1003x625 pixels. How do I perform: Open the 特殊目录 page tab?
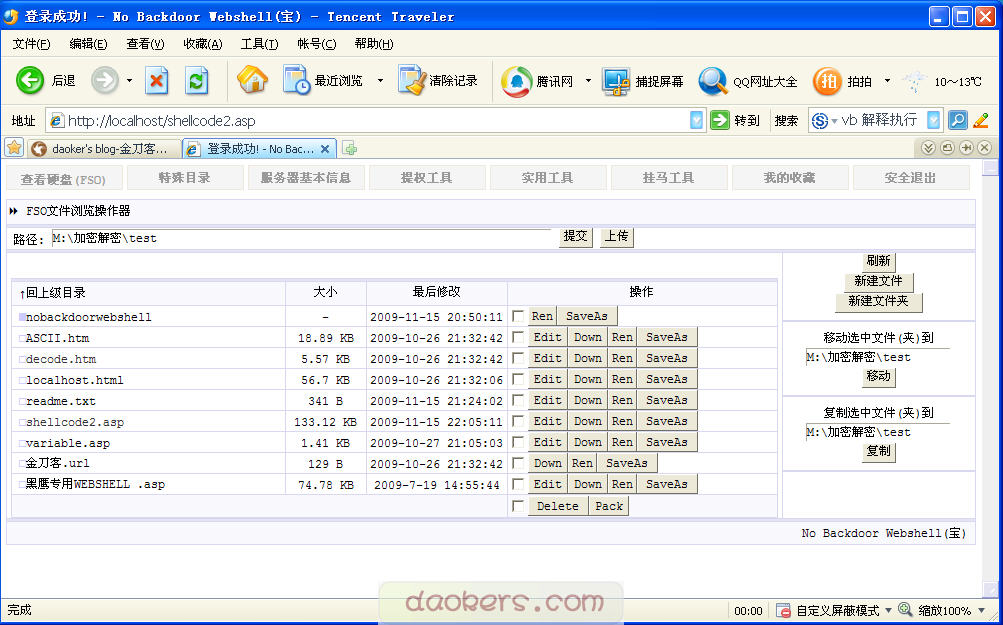pos(186,178)
